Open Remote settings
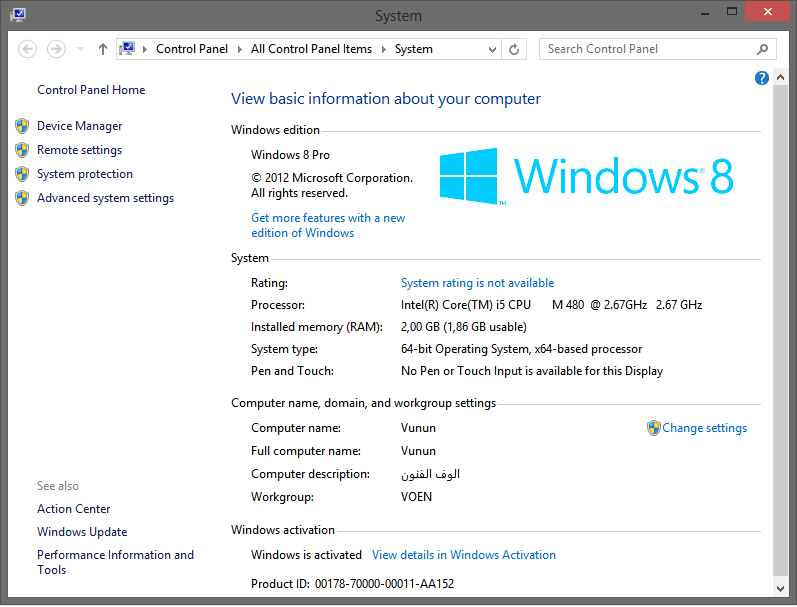 pos(79,150)
